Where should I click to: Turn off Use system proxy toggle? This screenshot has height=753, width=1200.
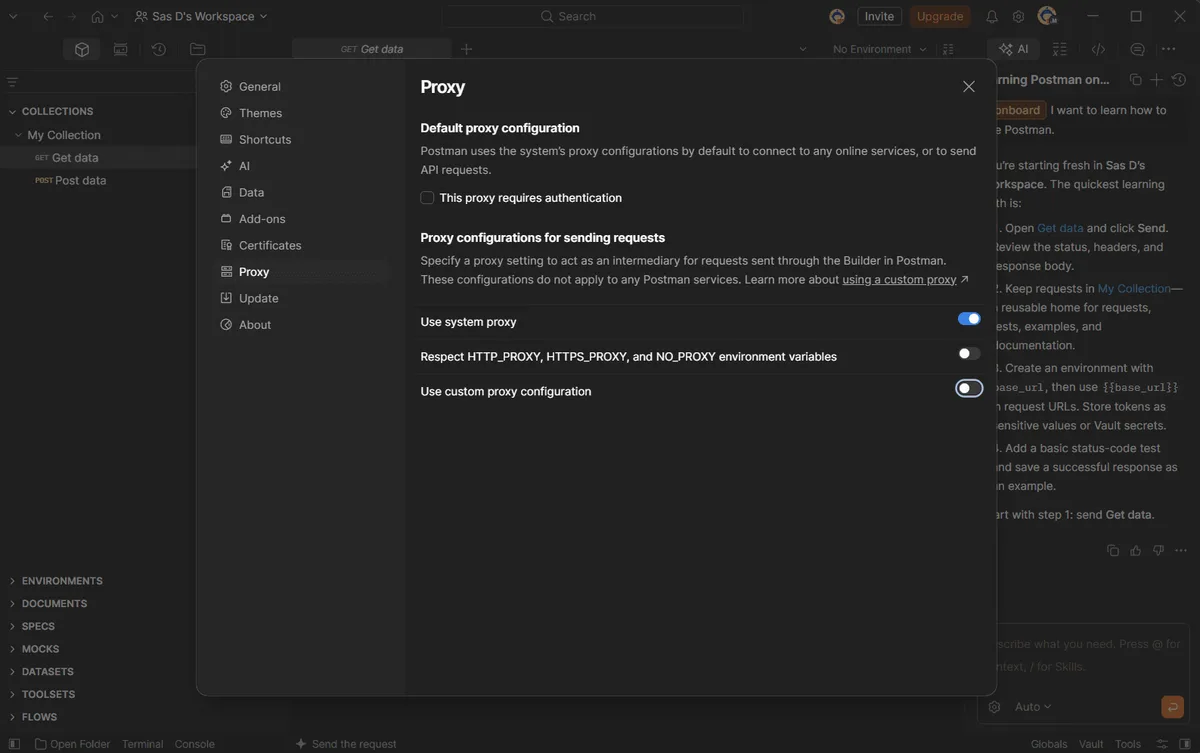point(969,319)
